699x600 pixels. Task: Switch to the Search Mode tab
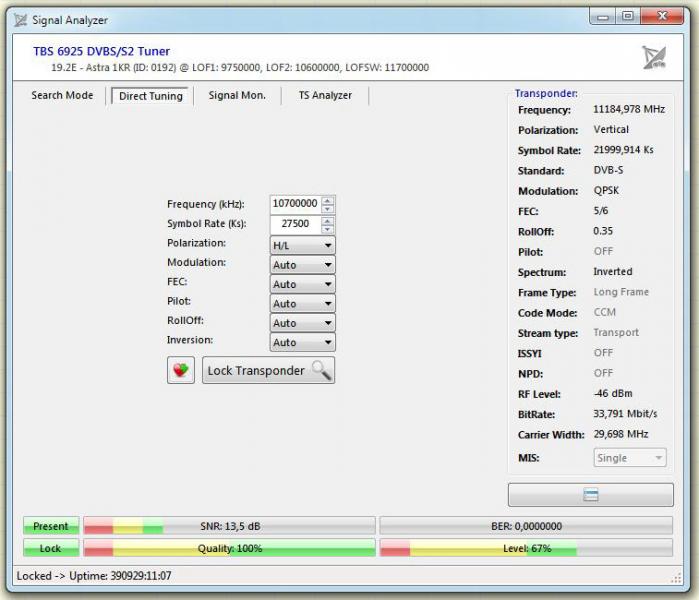point(62,96)
